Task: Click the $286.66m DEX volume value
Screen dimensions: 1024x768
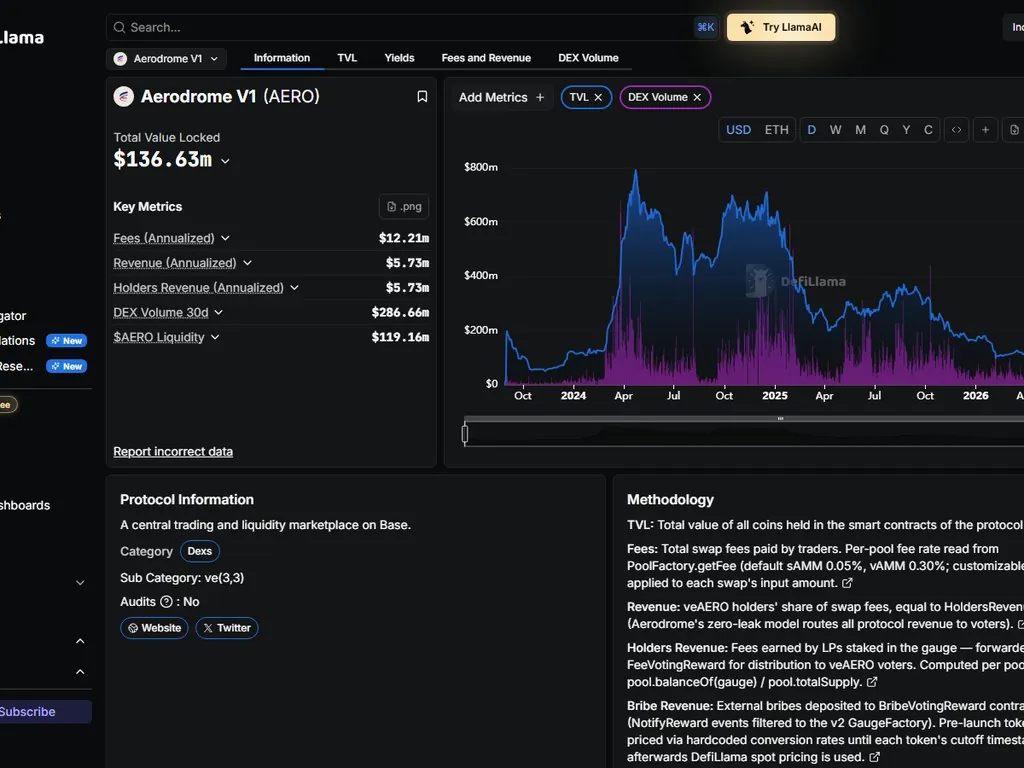Action: [x=400, y=313]
